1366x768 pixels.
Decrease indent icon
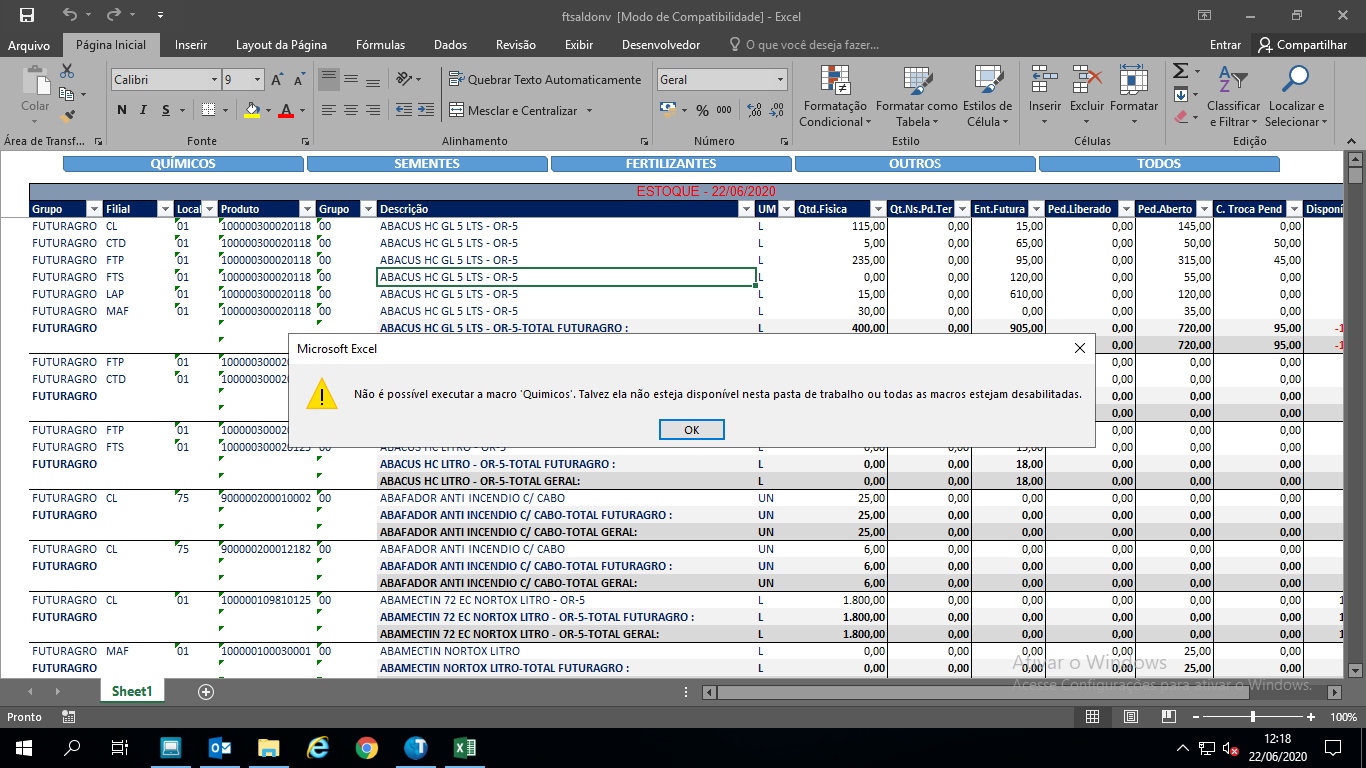[x=404, y=110]
